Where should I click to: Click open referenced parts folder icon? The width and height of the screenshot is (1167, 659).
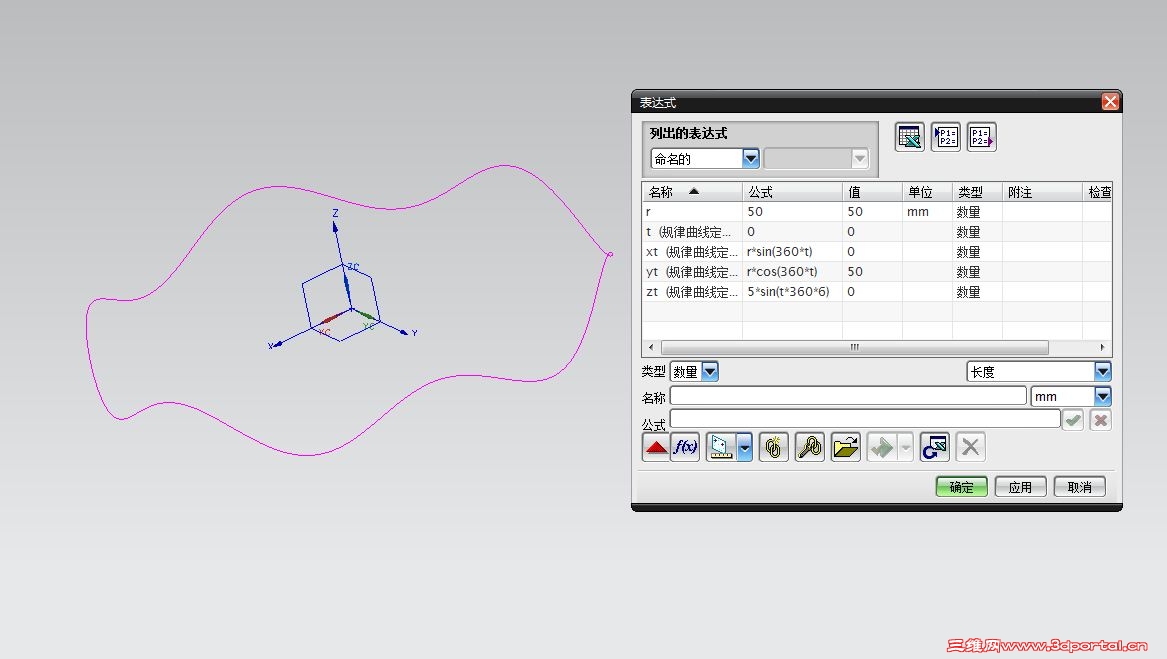pyautogui.click(x=845, y=448)
